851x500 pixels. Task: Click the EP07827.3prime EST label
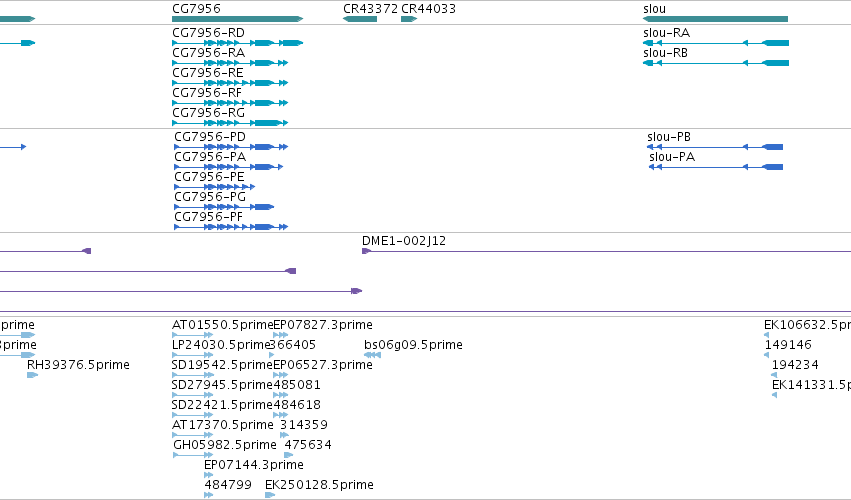click(322, 325)
